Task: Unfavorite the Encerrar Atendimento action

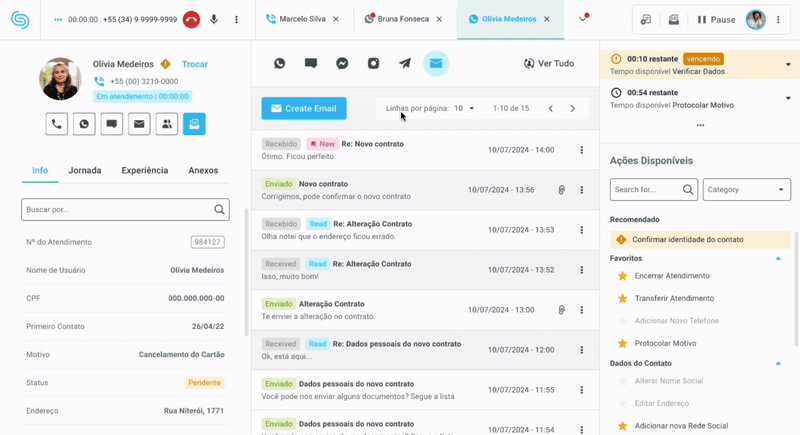Action: (623, 276)
